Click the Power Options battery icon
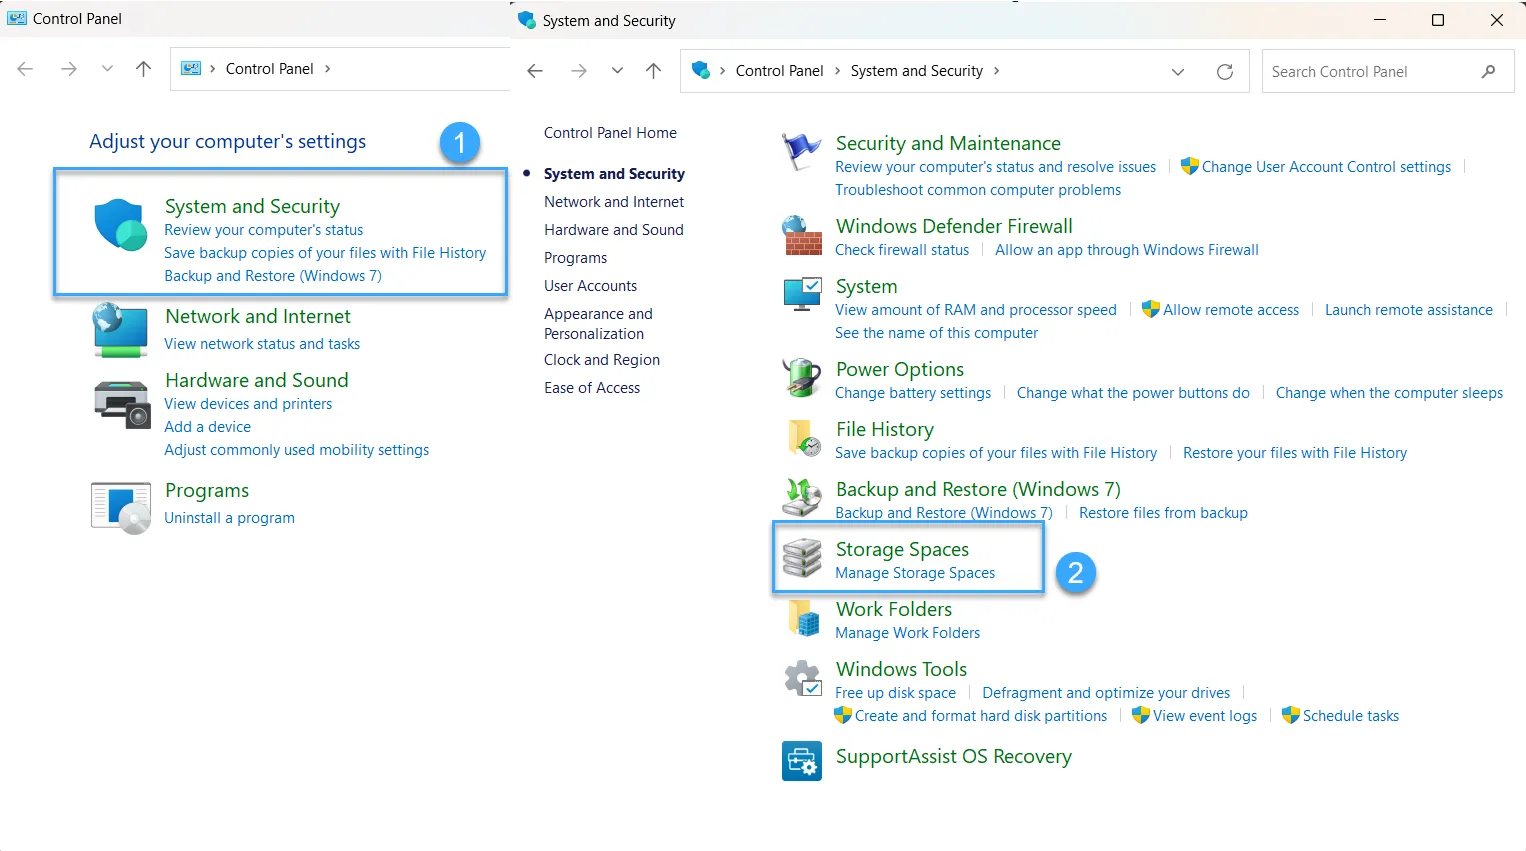Image resolution: width=1526 pixels, height=851 pixels. tap(802, 377)
